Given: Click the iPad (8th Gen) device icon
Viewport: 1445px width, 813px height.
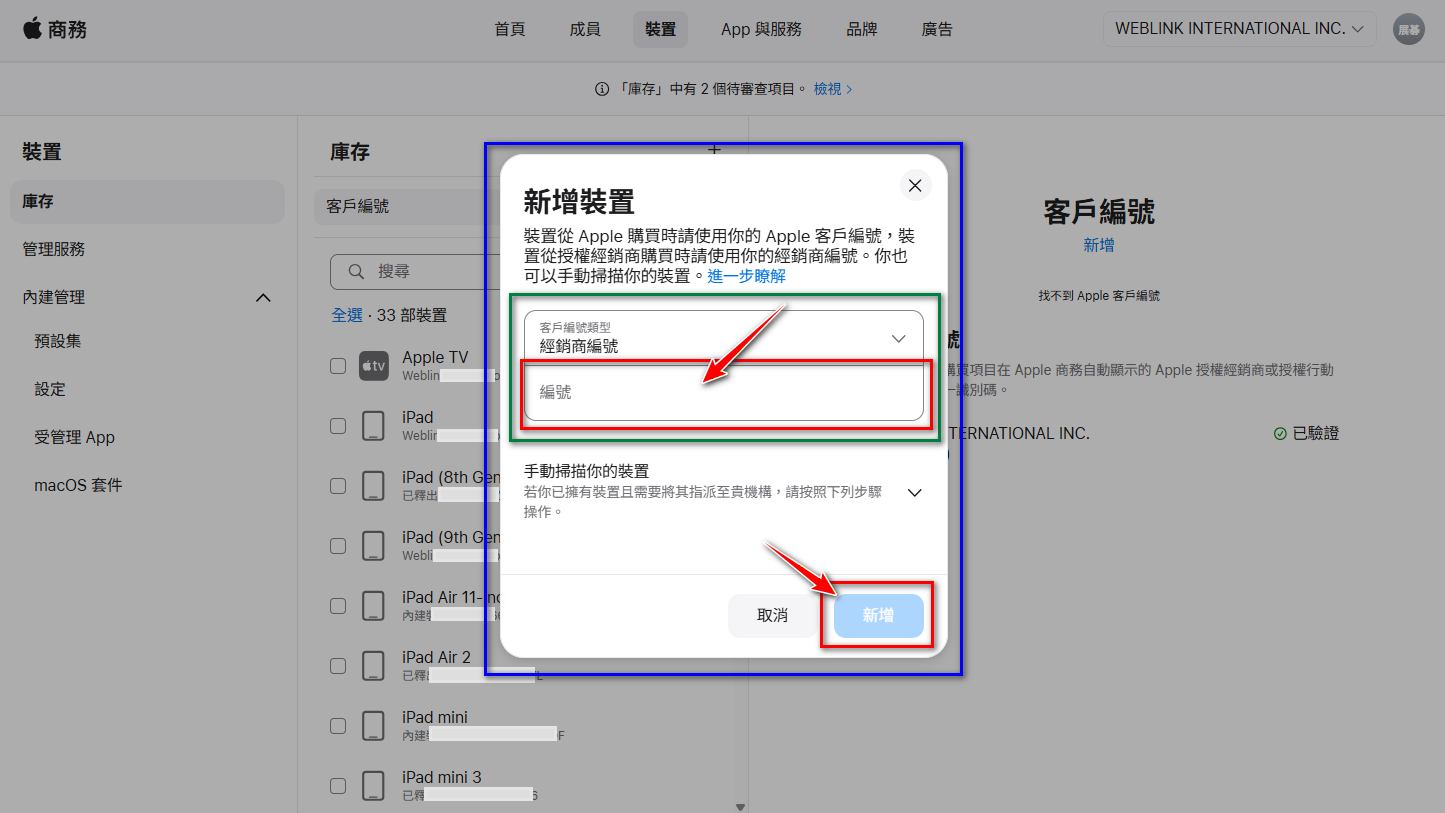Looking at the screenshot, I should click(373, 486).
